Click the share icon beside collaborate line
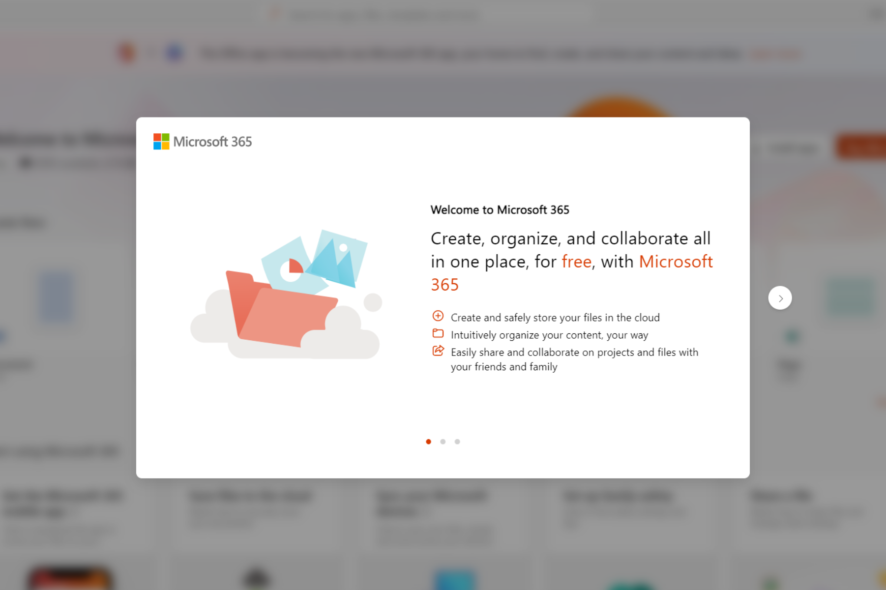The height and width of the screenshot is (590, 886). pos(438,351)
